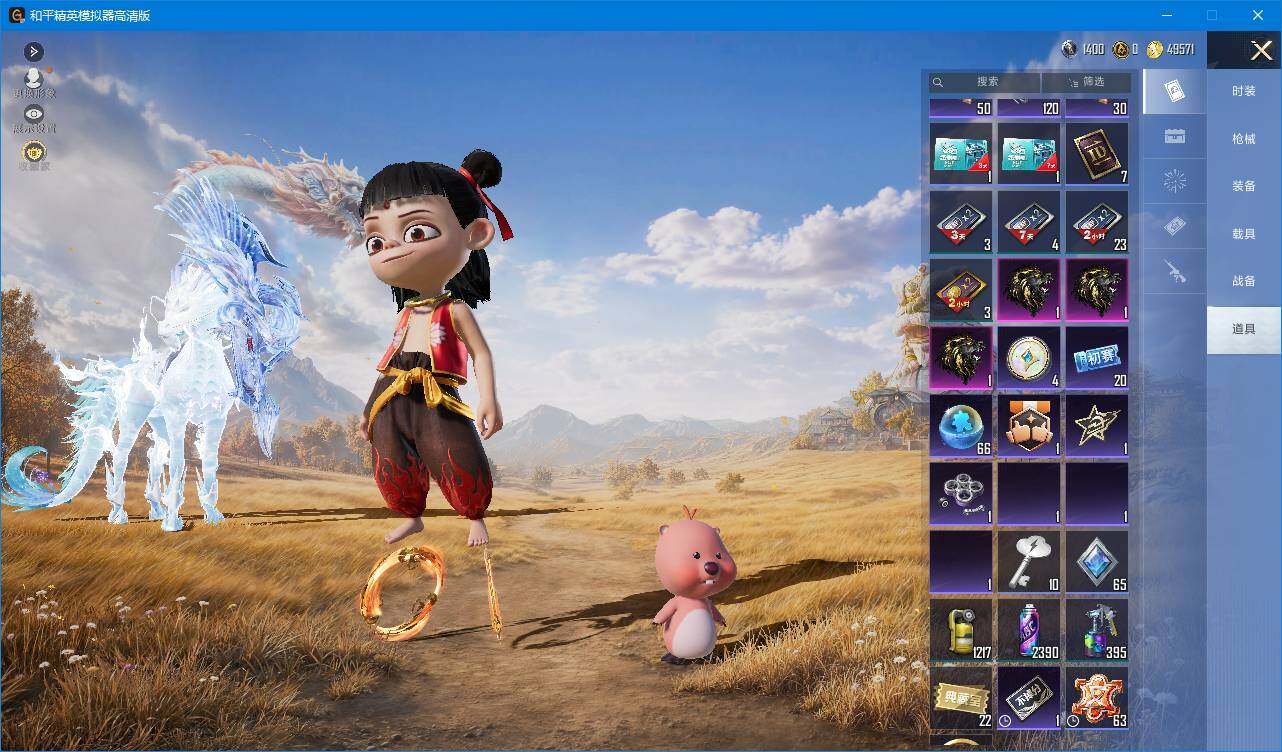1282x752 pixels.
Task: Select the teal coupon marked 3天
Action: pos(961,154)
